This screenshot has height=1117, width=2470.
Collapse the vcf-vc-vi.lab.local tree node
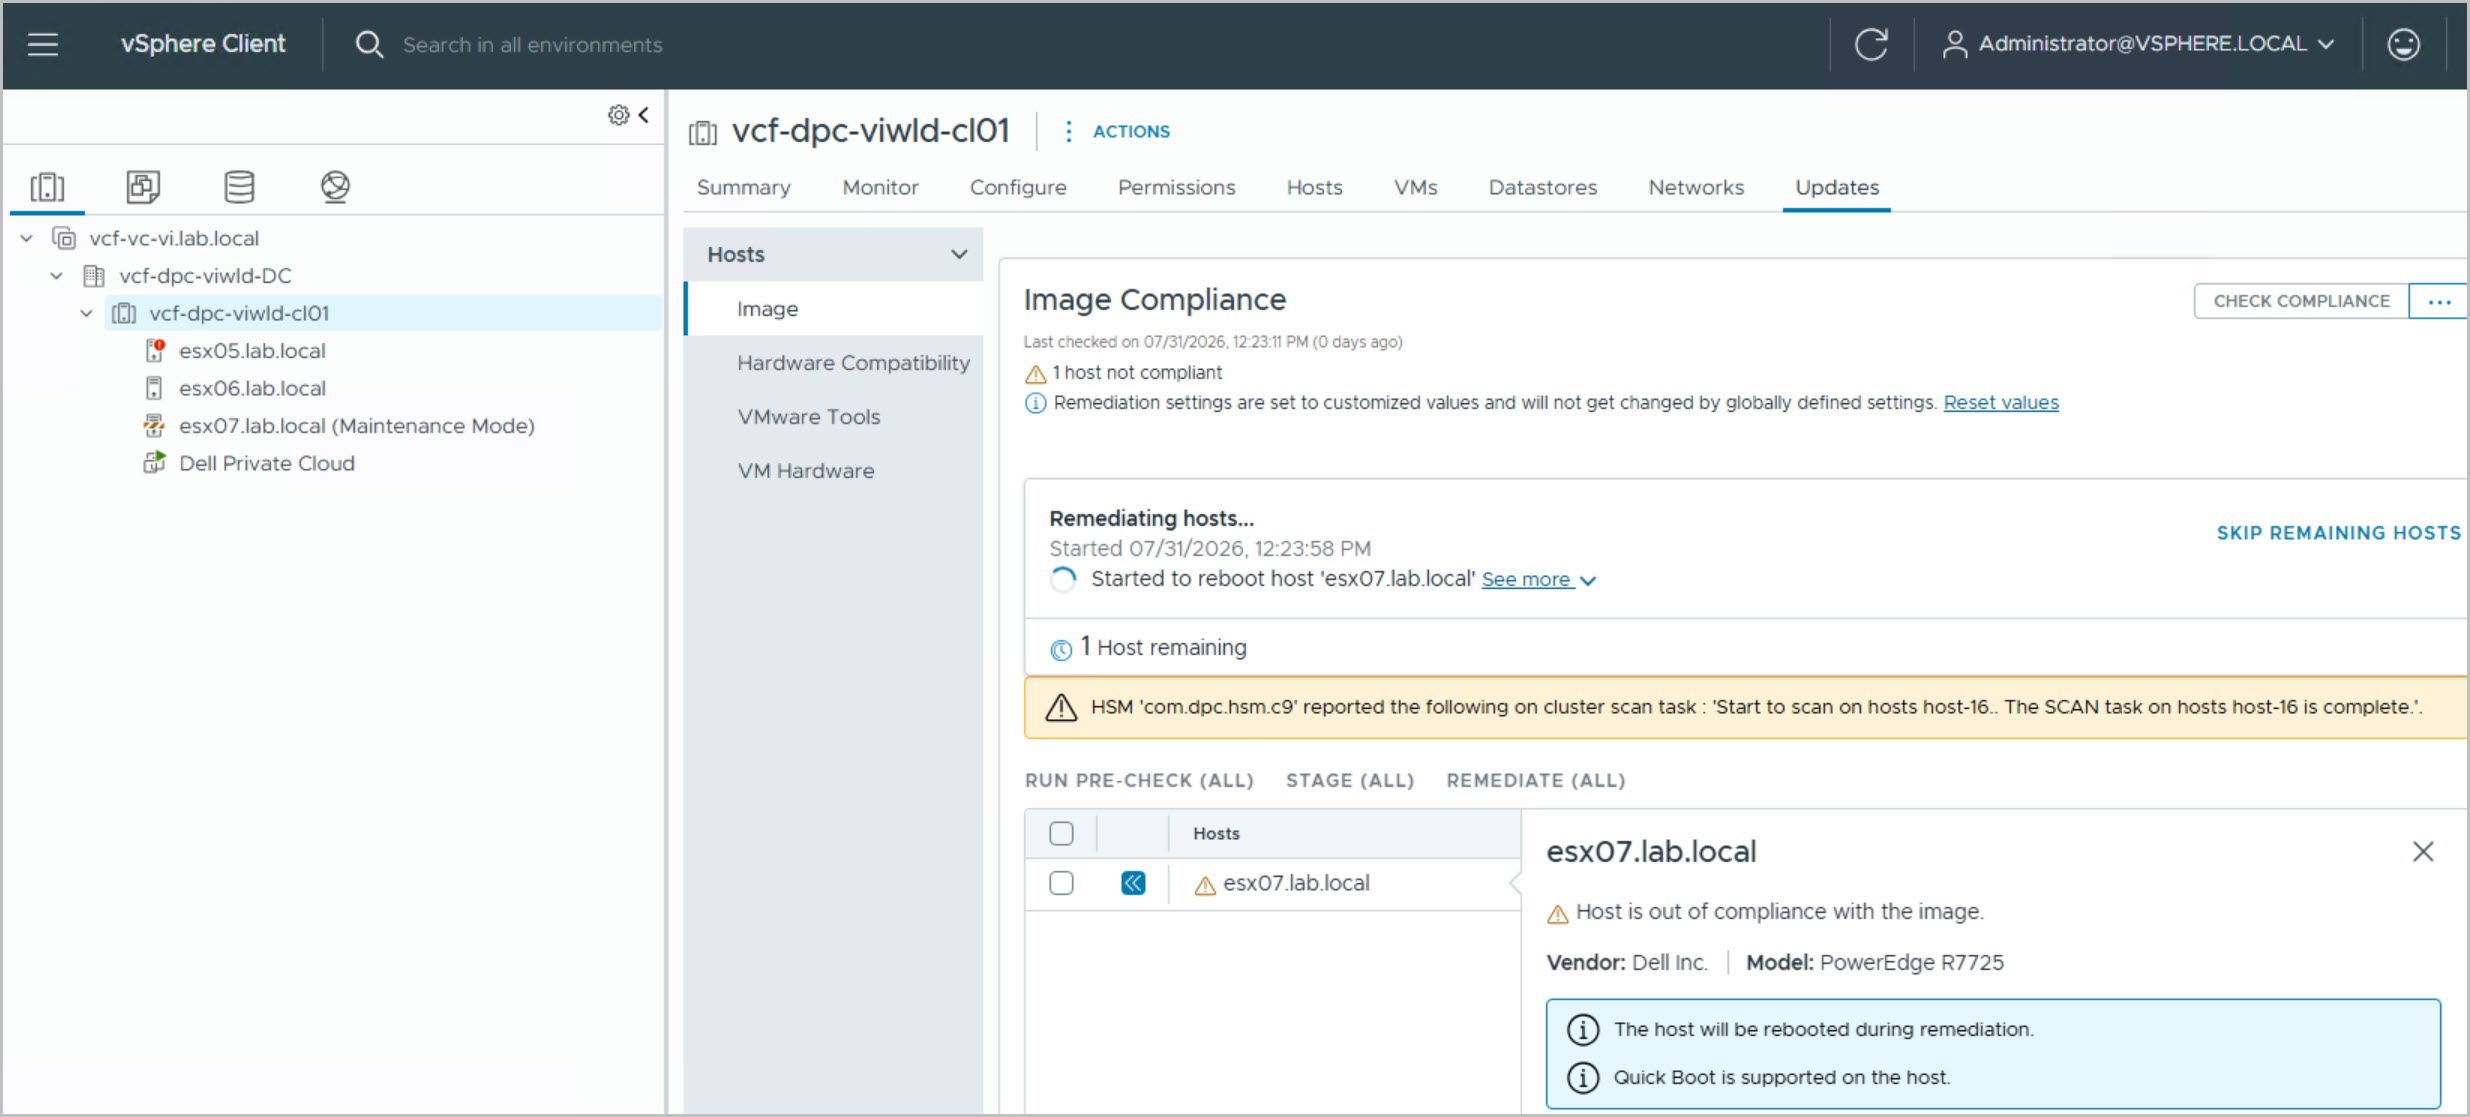click(x=27, y=238)
